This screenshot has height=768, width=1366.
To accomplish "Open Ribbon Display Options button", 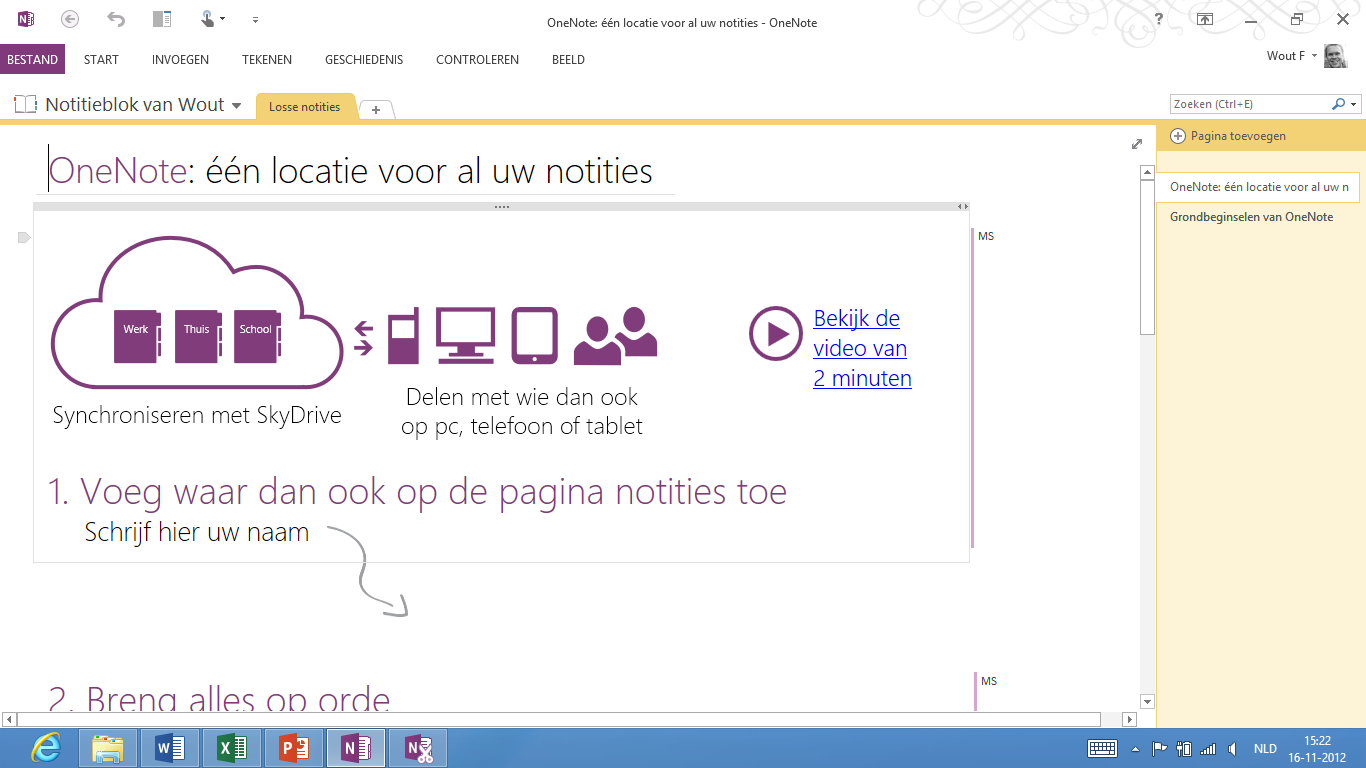I will [1205, 19].
